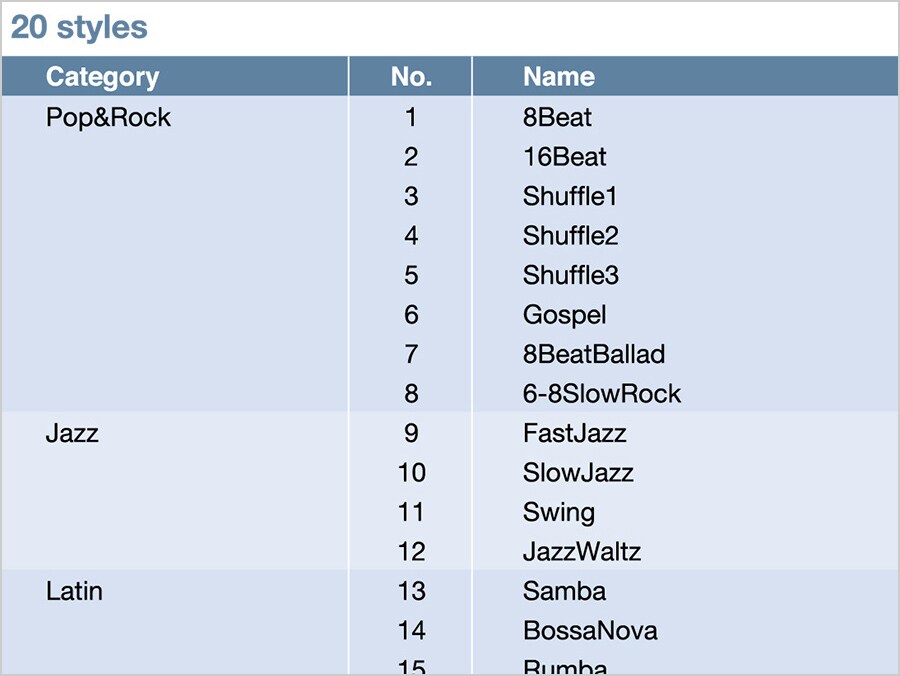Click the FastJazz style name
Screen dimensions: 900x676
pyautogui.click(x=574, y=433)
